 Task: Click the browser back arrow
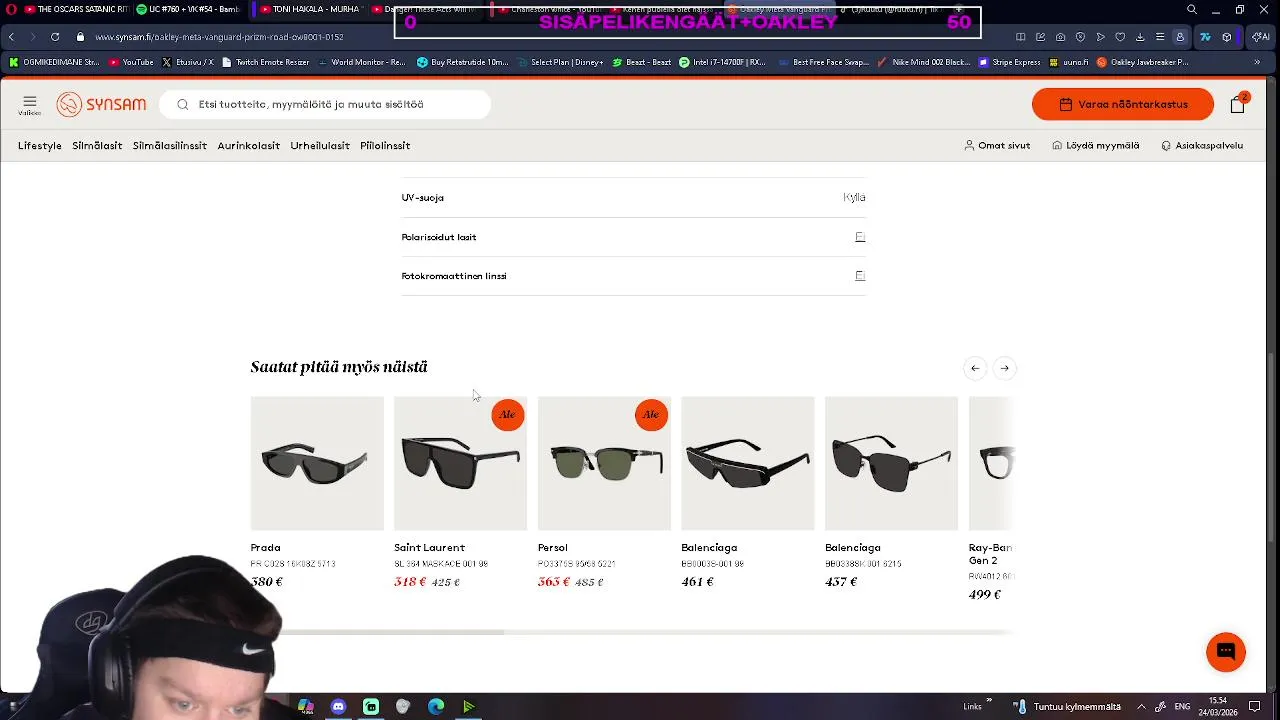pos(11,37)
